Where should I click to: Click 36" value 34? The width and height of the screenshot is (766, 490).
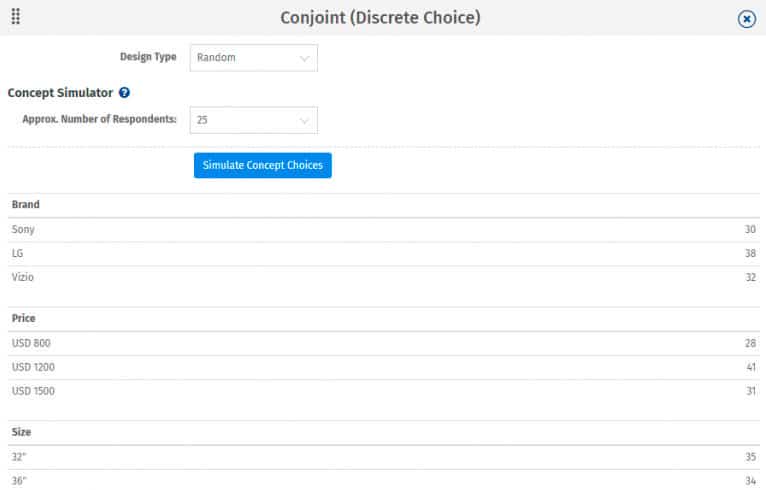[x=750, y=481]
